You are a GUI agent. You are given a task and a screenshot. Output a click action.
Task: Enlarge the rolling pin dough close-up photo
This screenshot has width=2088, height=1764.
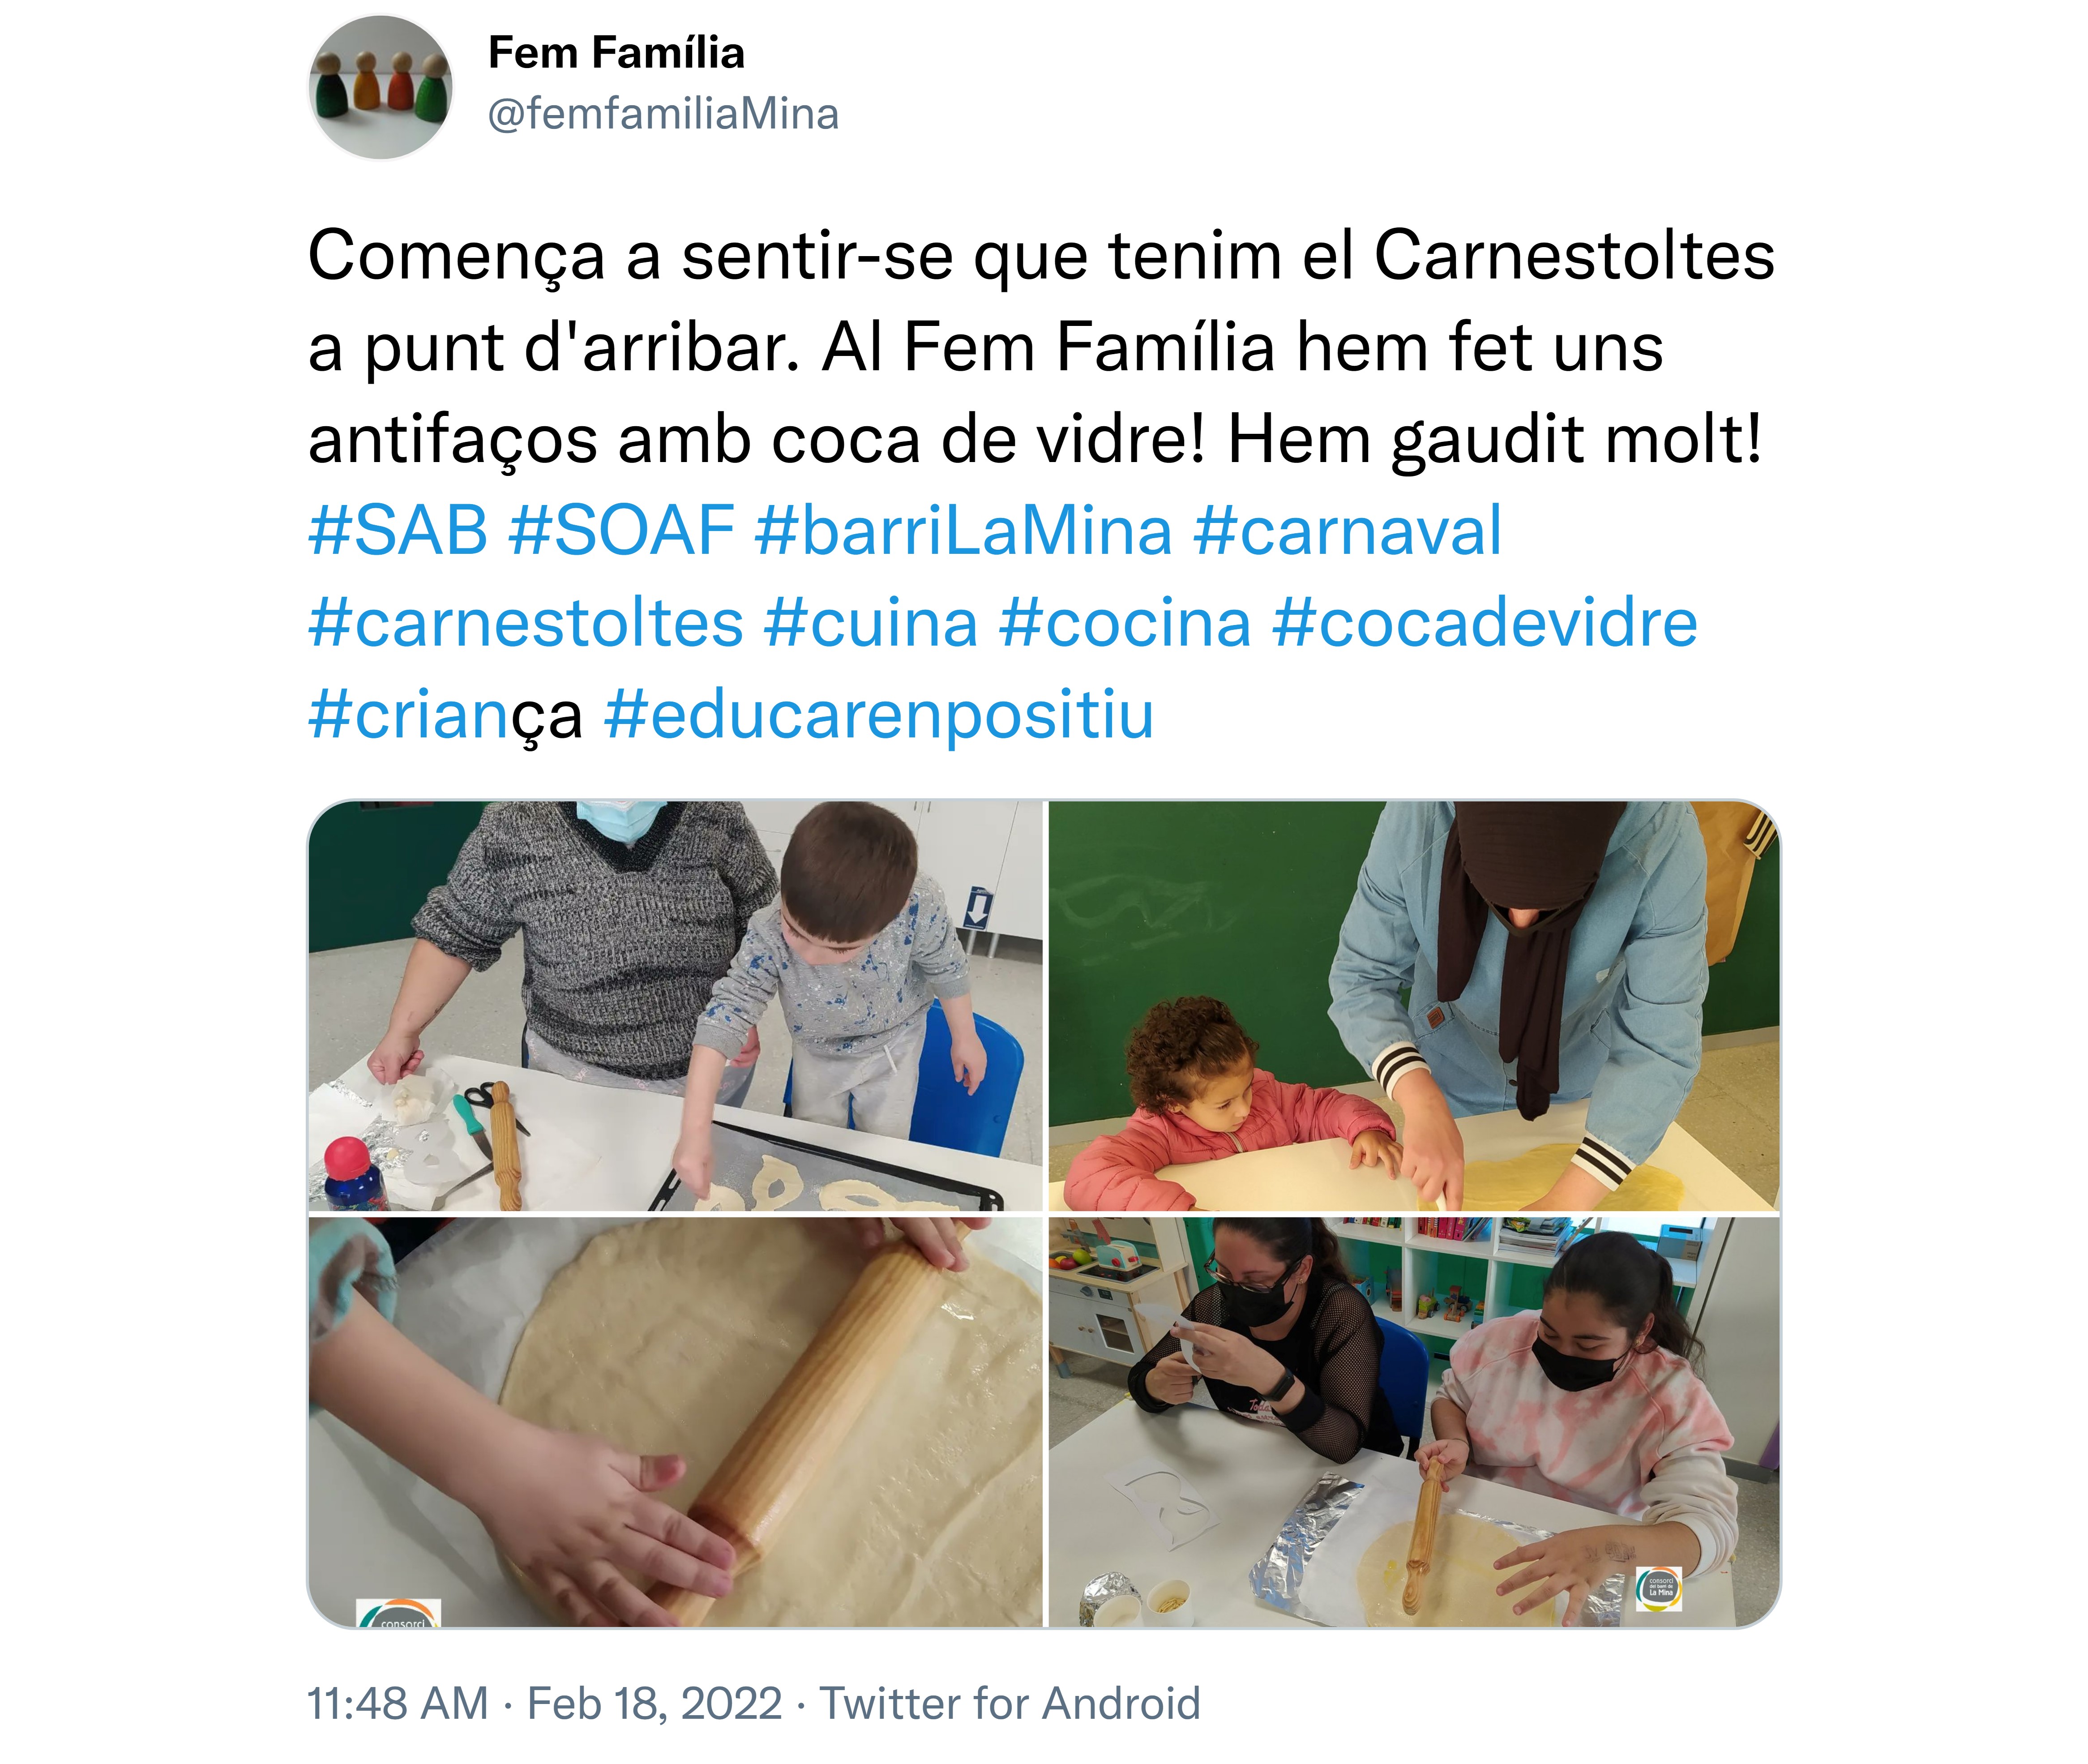coord(675,1422)
